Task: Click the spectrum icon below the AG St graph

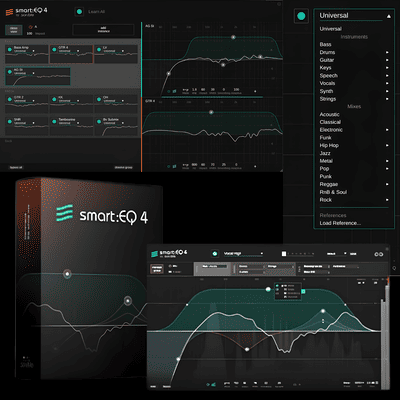Action: (x=174, y=91)
